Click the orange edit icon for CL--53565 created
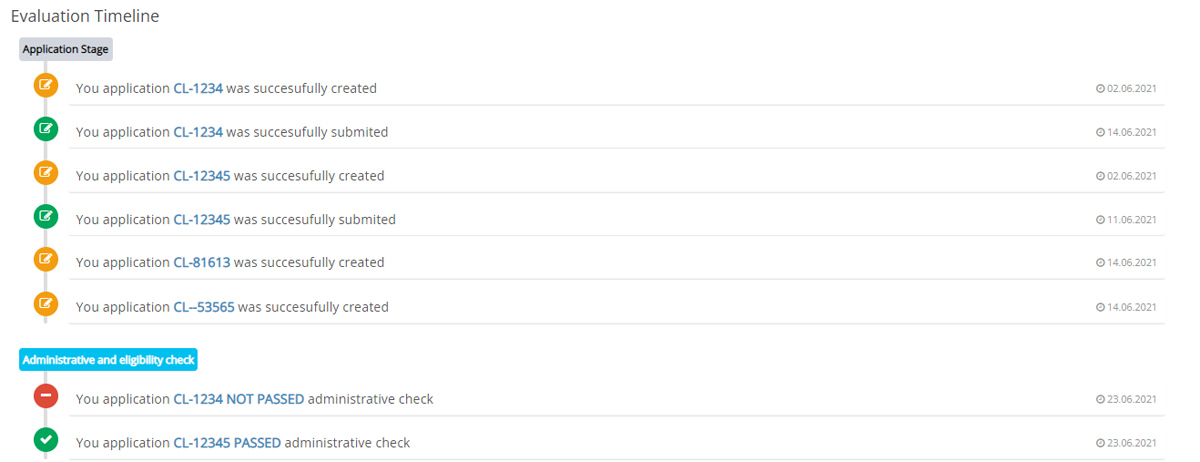This screenshot has width=1200, height=462. [x=46, y=303]
